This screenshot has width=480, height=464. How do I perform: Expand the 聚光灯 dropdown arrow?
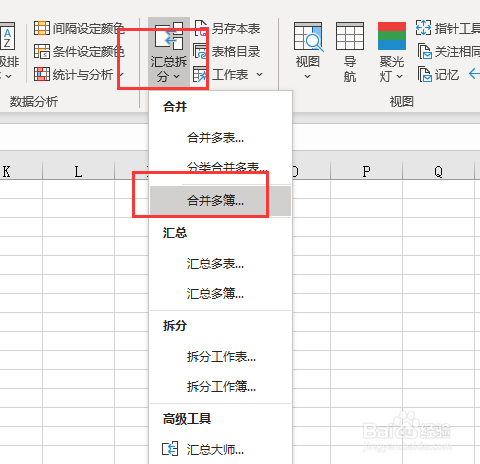tap(400, 77)
